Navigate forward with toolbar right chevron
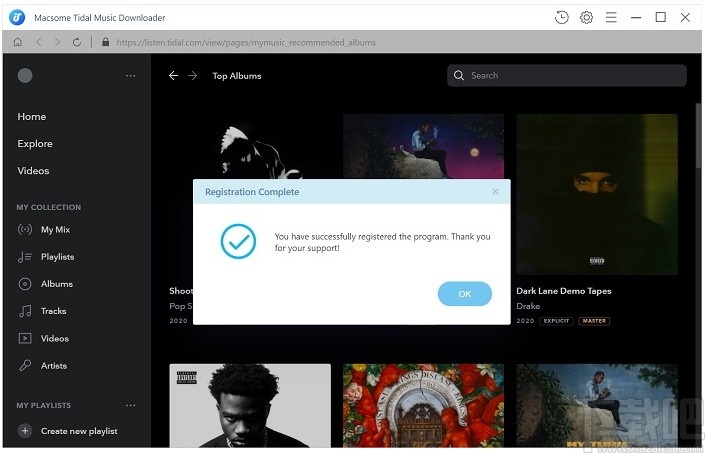This screenshot has height=453, width=707. point(57,42)
